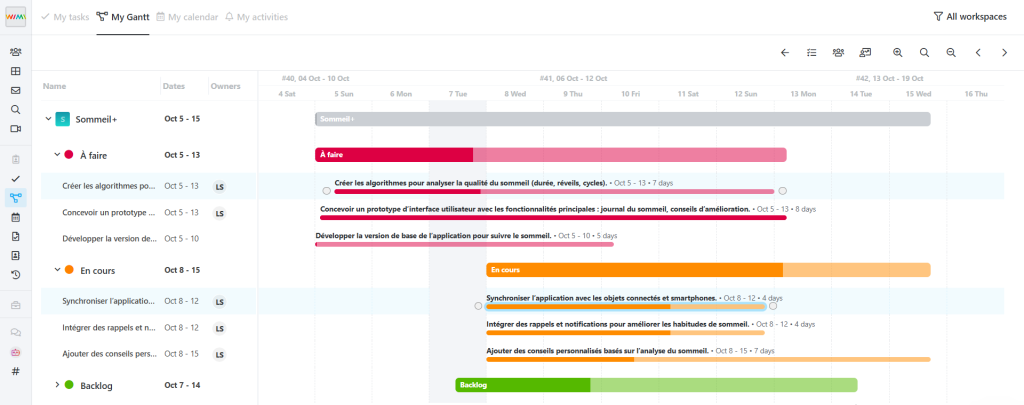Click the team members toolbar icon
Viewport: 1024px width, 405px height.
pyautogui.click(x=838, y=53)
